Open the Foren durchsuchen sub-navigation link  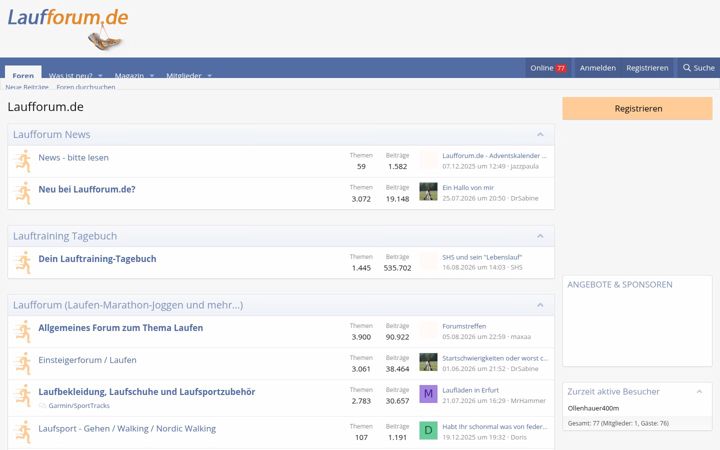tap(86, 87)
